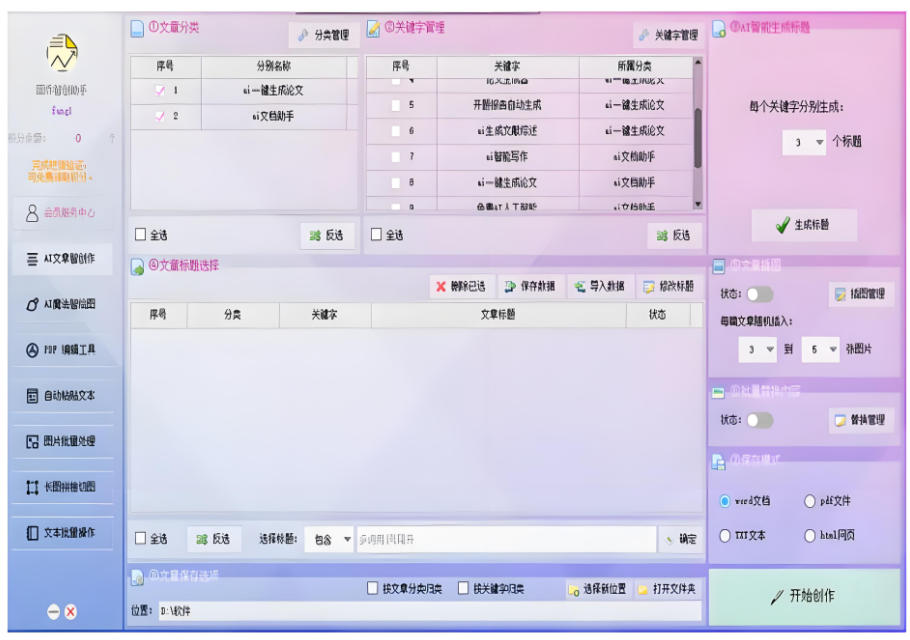This screenshot has width=910, height=640.
Task: Click 选择新位置 folder button
Action: [x=598, y=590]
